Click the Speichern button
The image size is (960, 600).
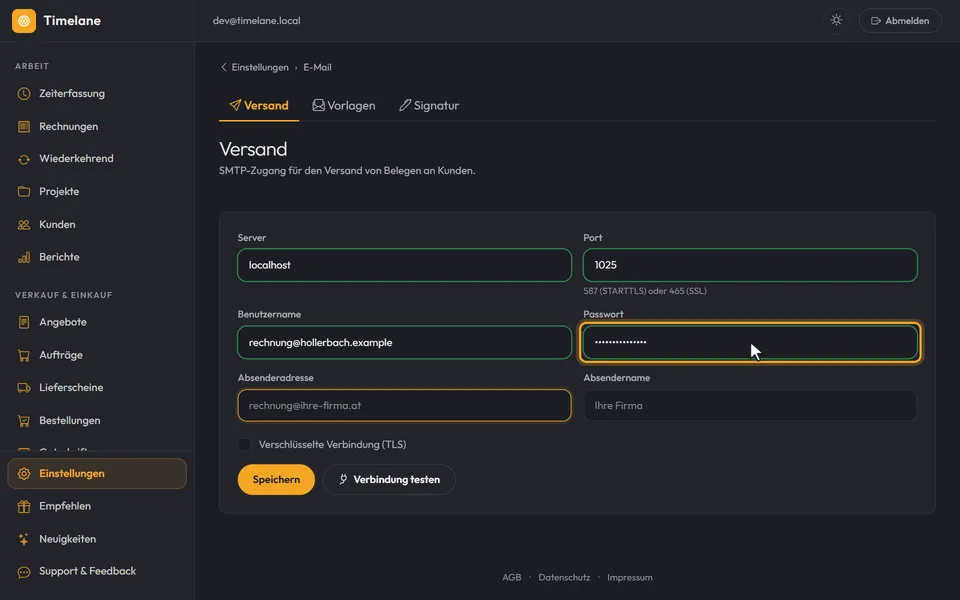coord(276,479)
